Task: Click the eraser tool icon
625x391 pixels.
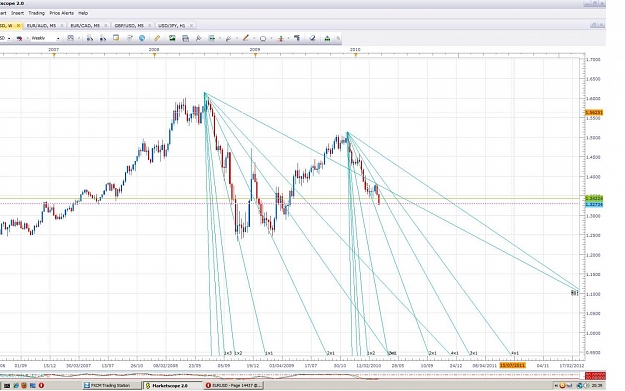Action: [x=312, y=38]
